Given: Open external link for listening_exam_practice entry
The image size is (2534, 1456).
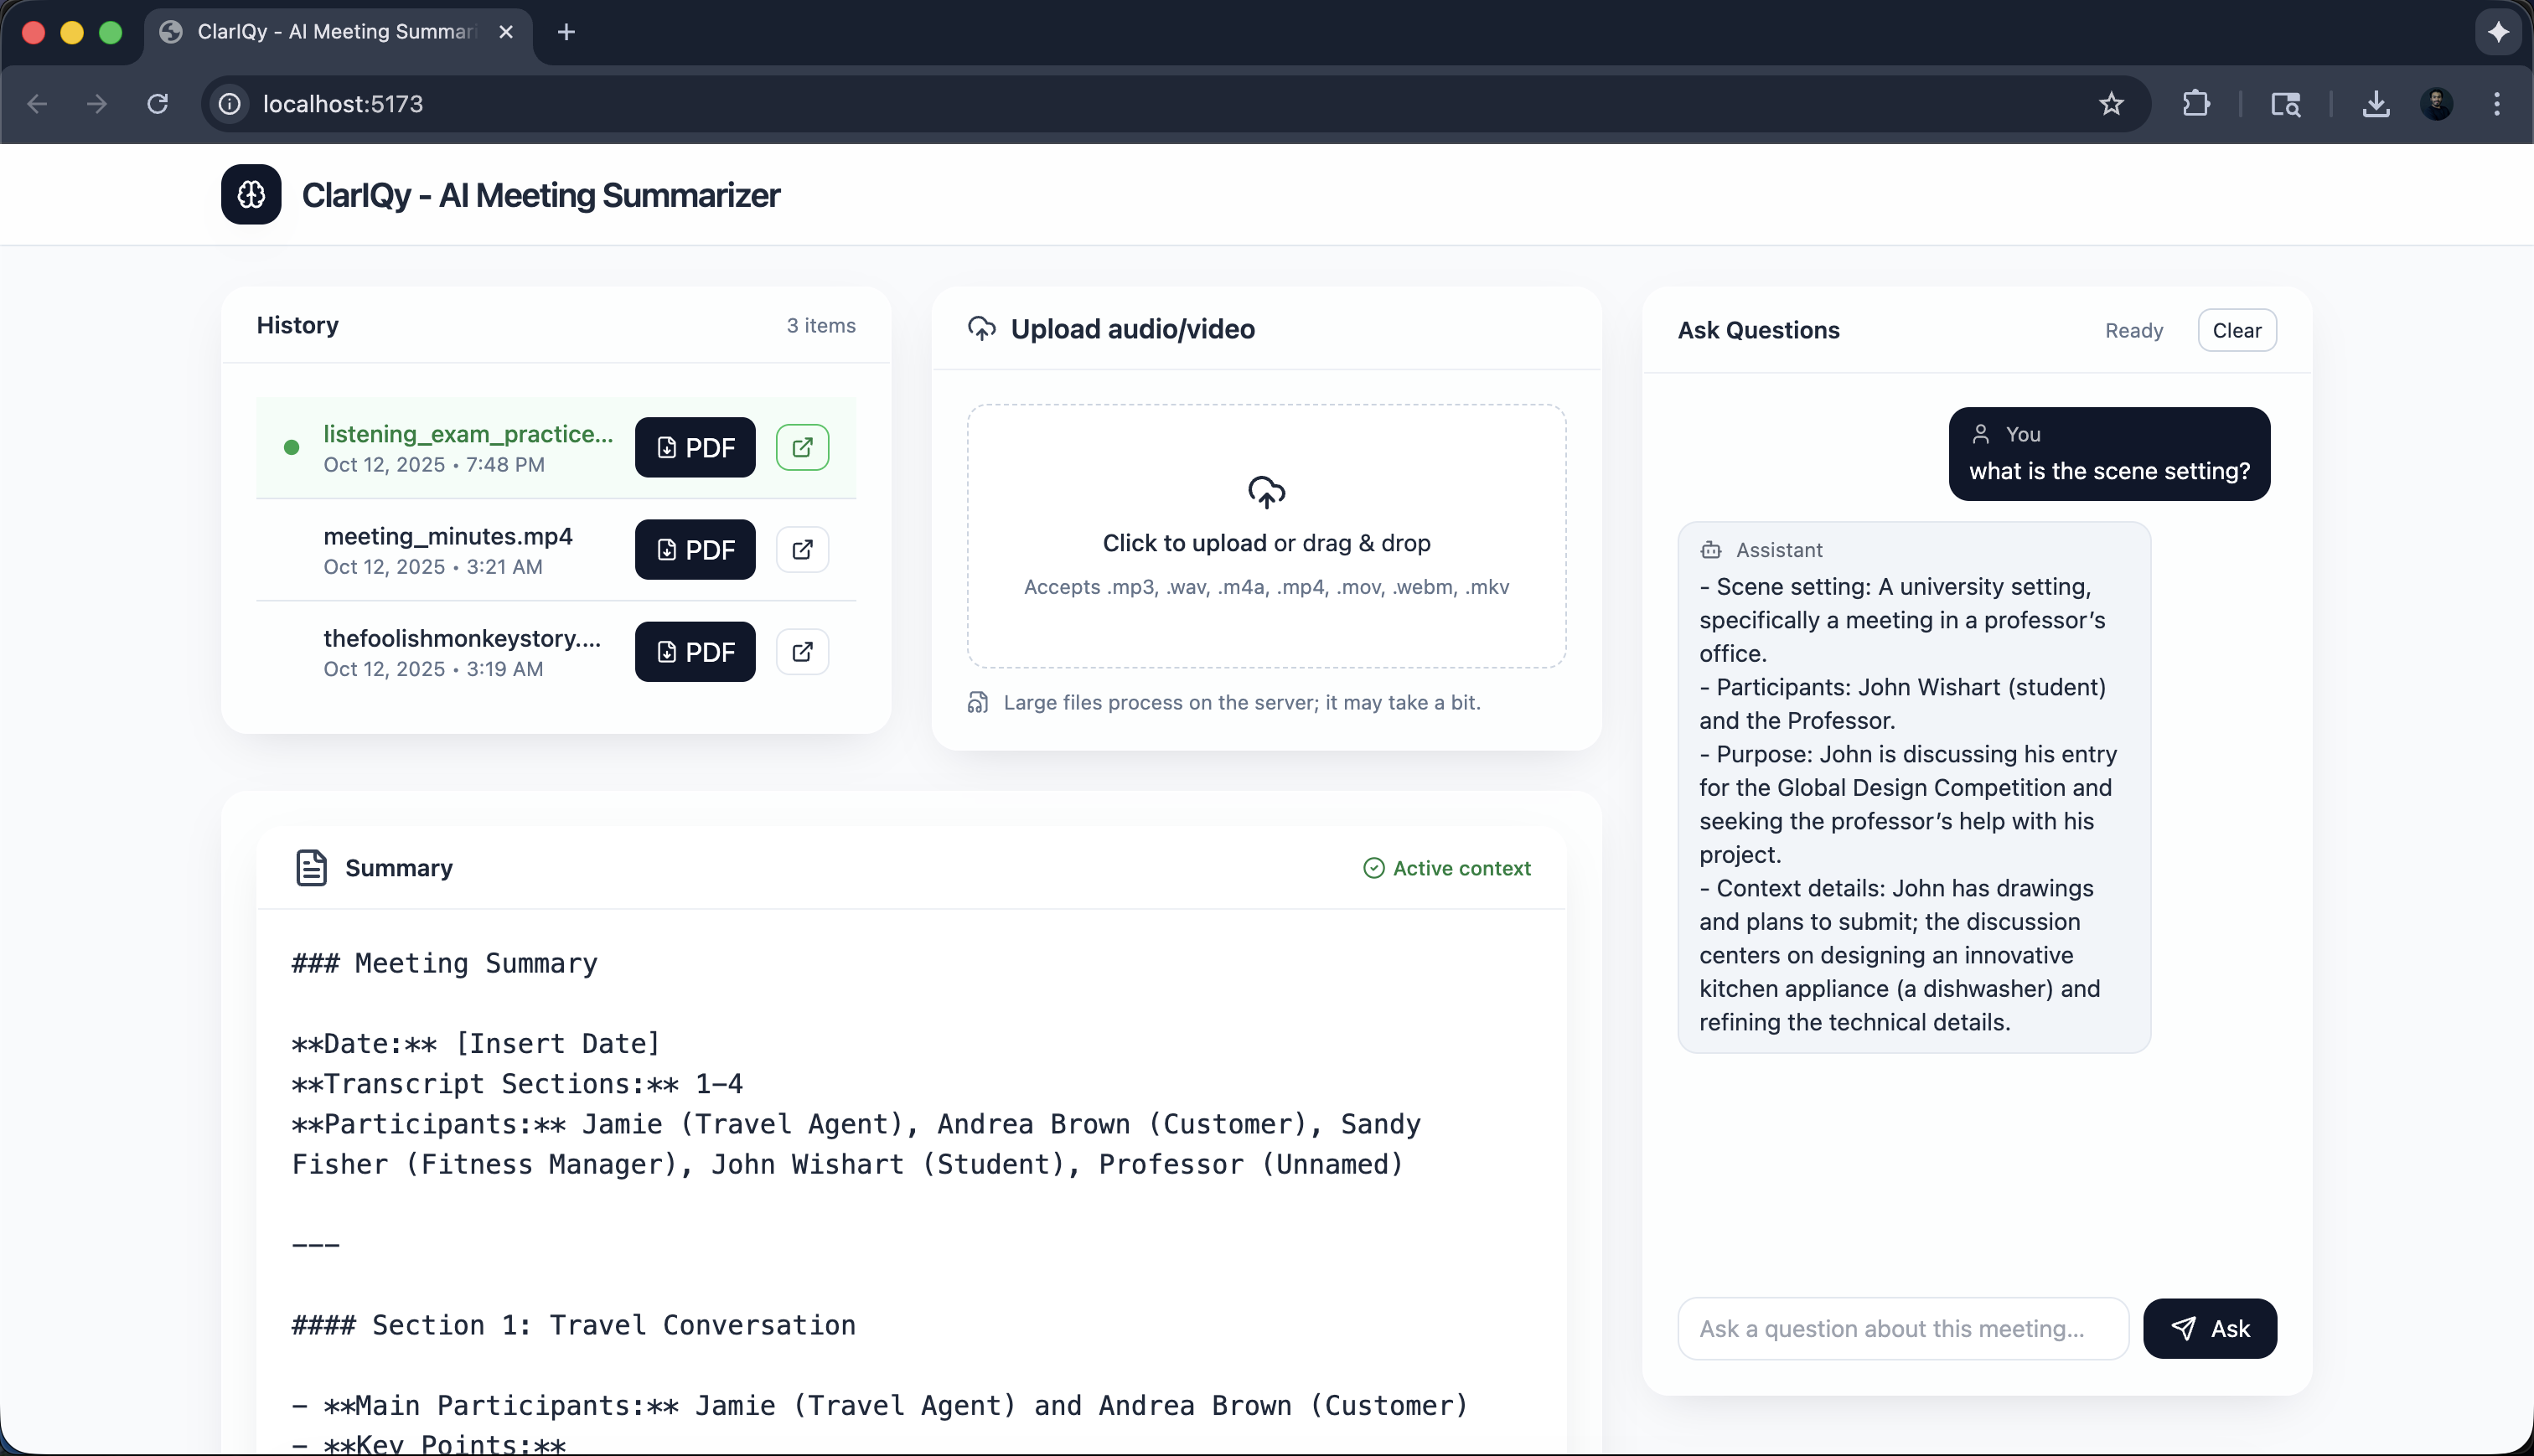Looking at the screenshot, I should click(x=802, y=447).
